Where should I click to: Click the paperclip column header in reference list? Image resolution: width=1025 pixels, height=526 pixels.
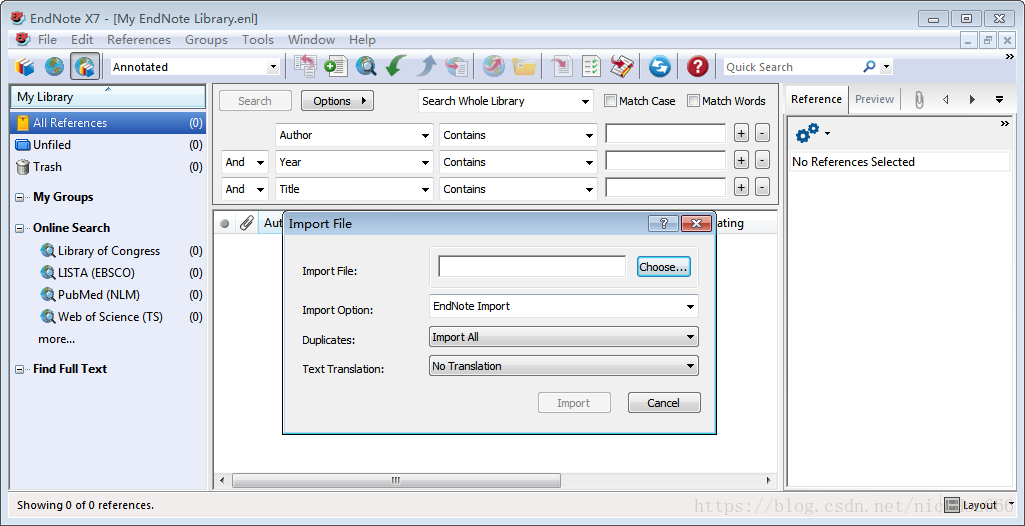point(246,223)
